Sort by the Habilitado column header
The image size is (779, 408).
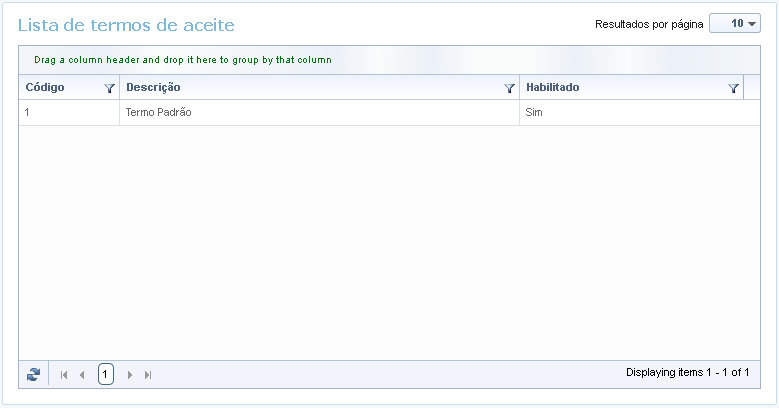click(552, 88)
